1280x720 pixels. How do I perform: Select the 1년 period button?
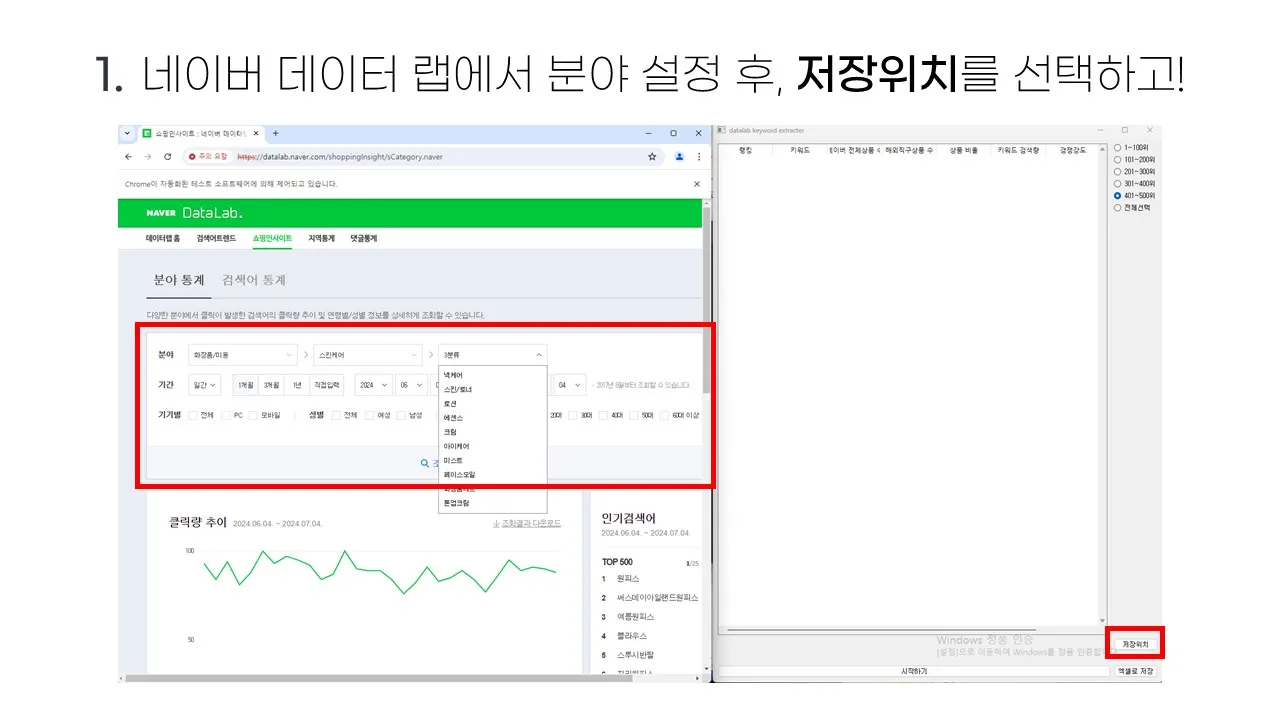(296, 385)
